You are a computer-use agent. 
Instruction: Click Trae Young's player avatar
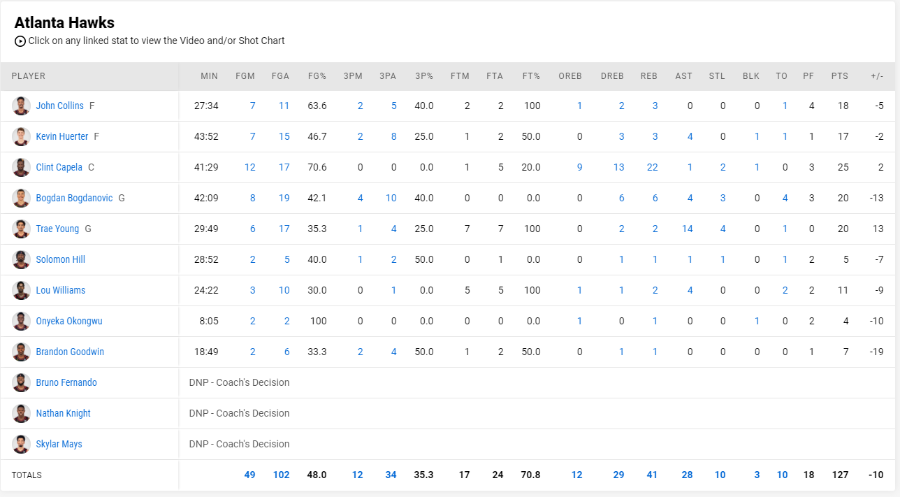pyautogui.click(x=21, y=228)
